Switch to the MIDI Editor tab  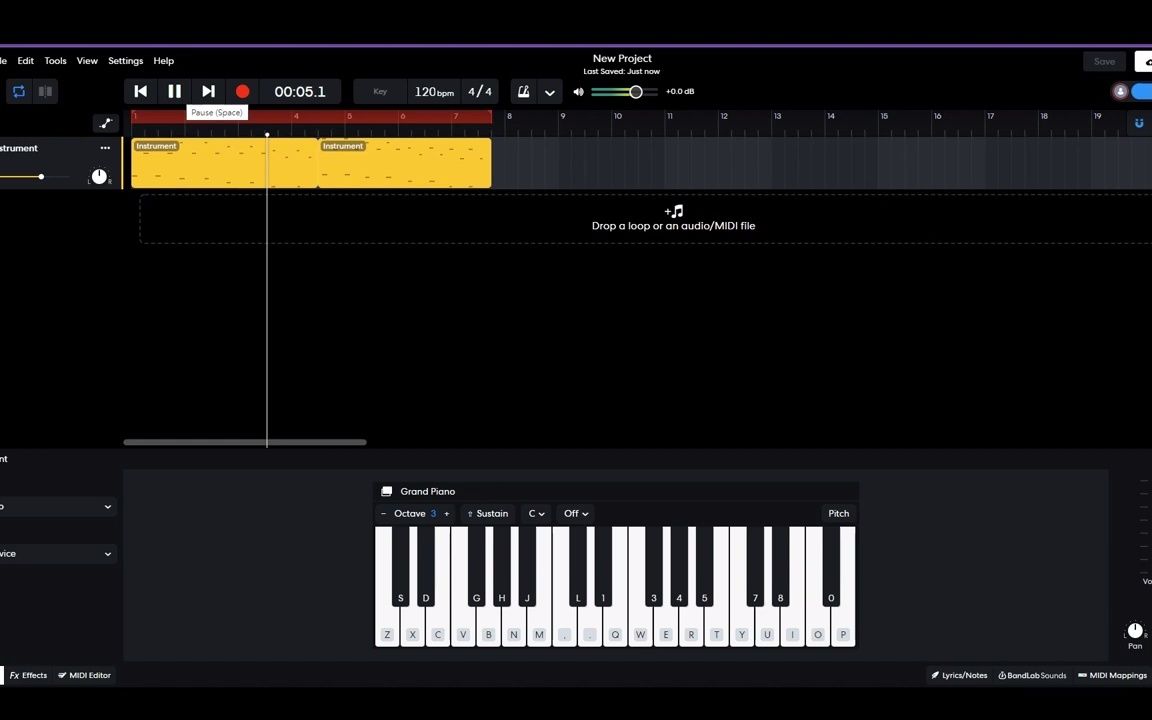pos(84,675)
